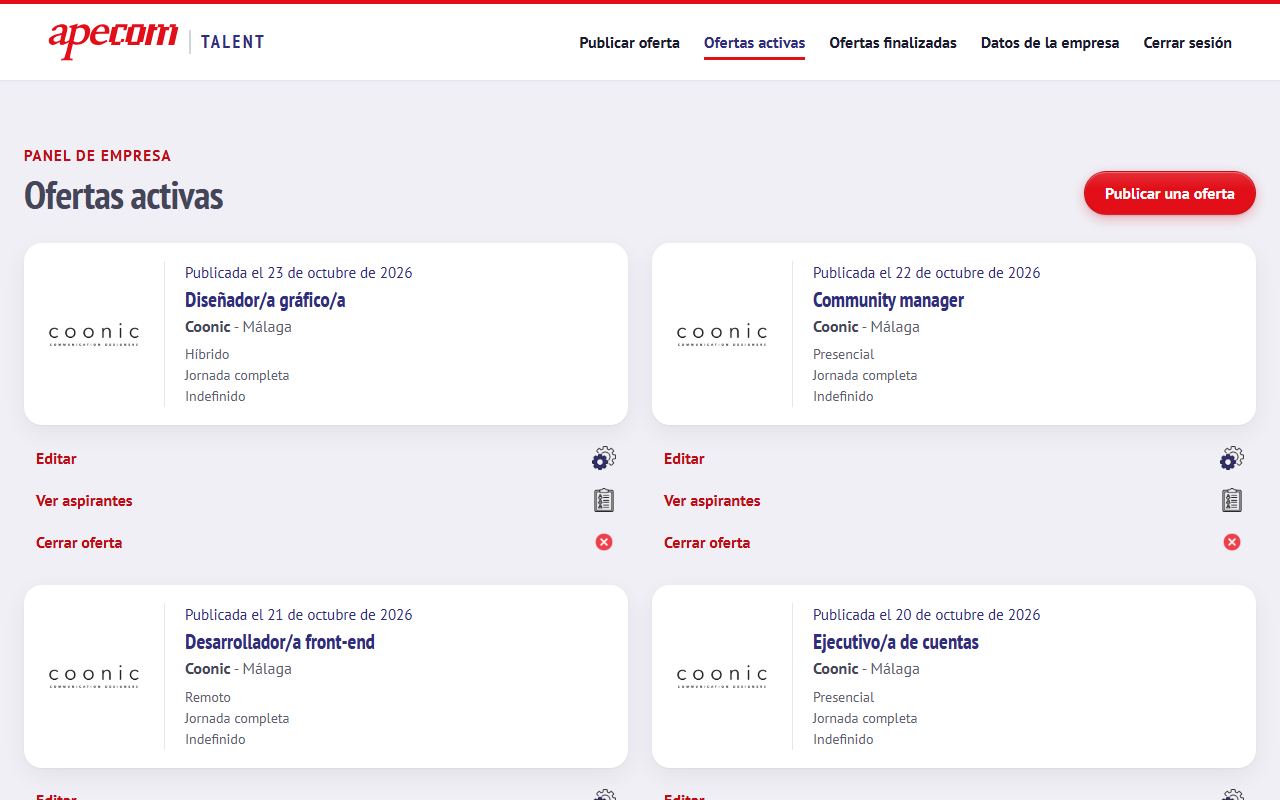Click the red X icon for Diseñador/a gráfico/a
The height and width of the screenshot is (800, 1280).
[604, 542]
